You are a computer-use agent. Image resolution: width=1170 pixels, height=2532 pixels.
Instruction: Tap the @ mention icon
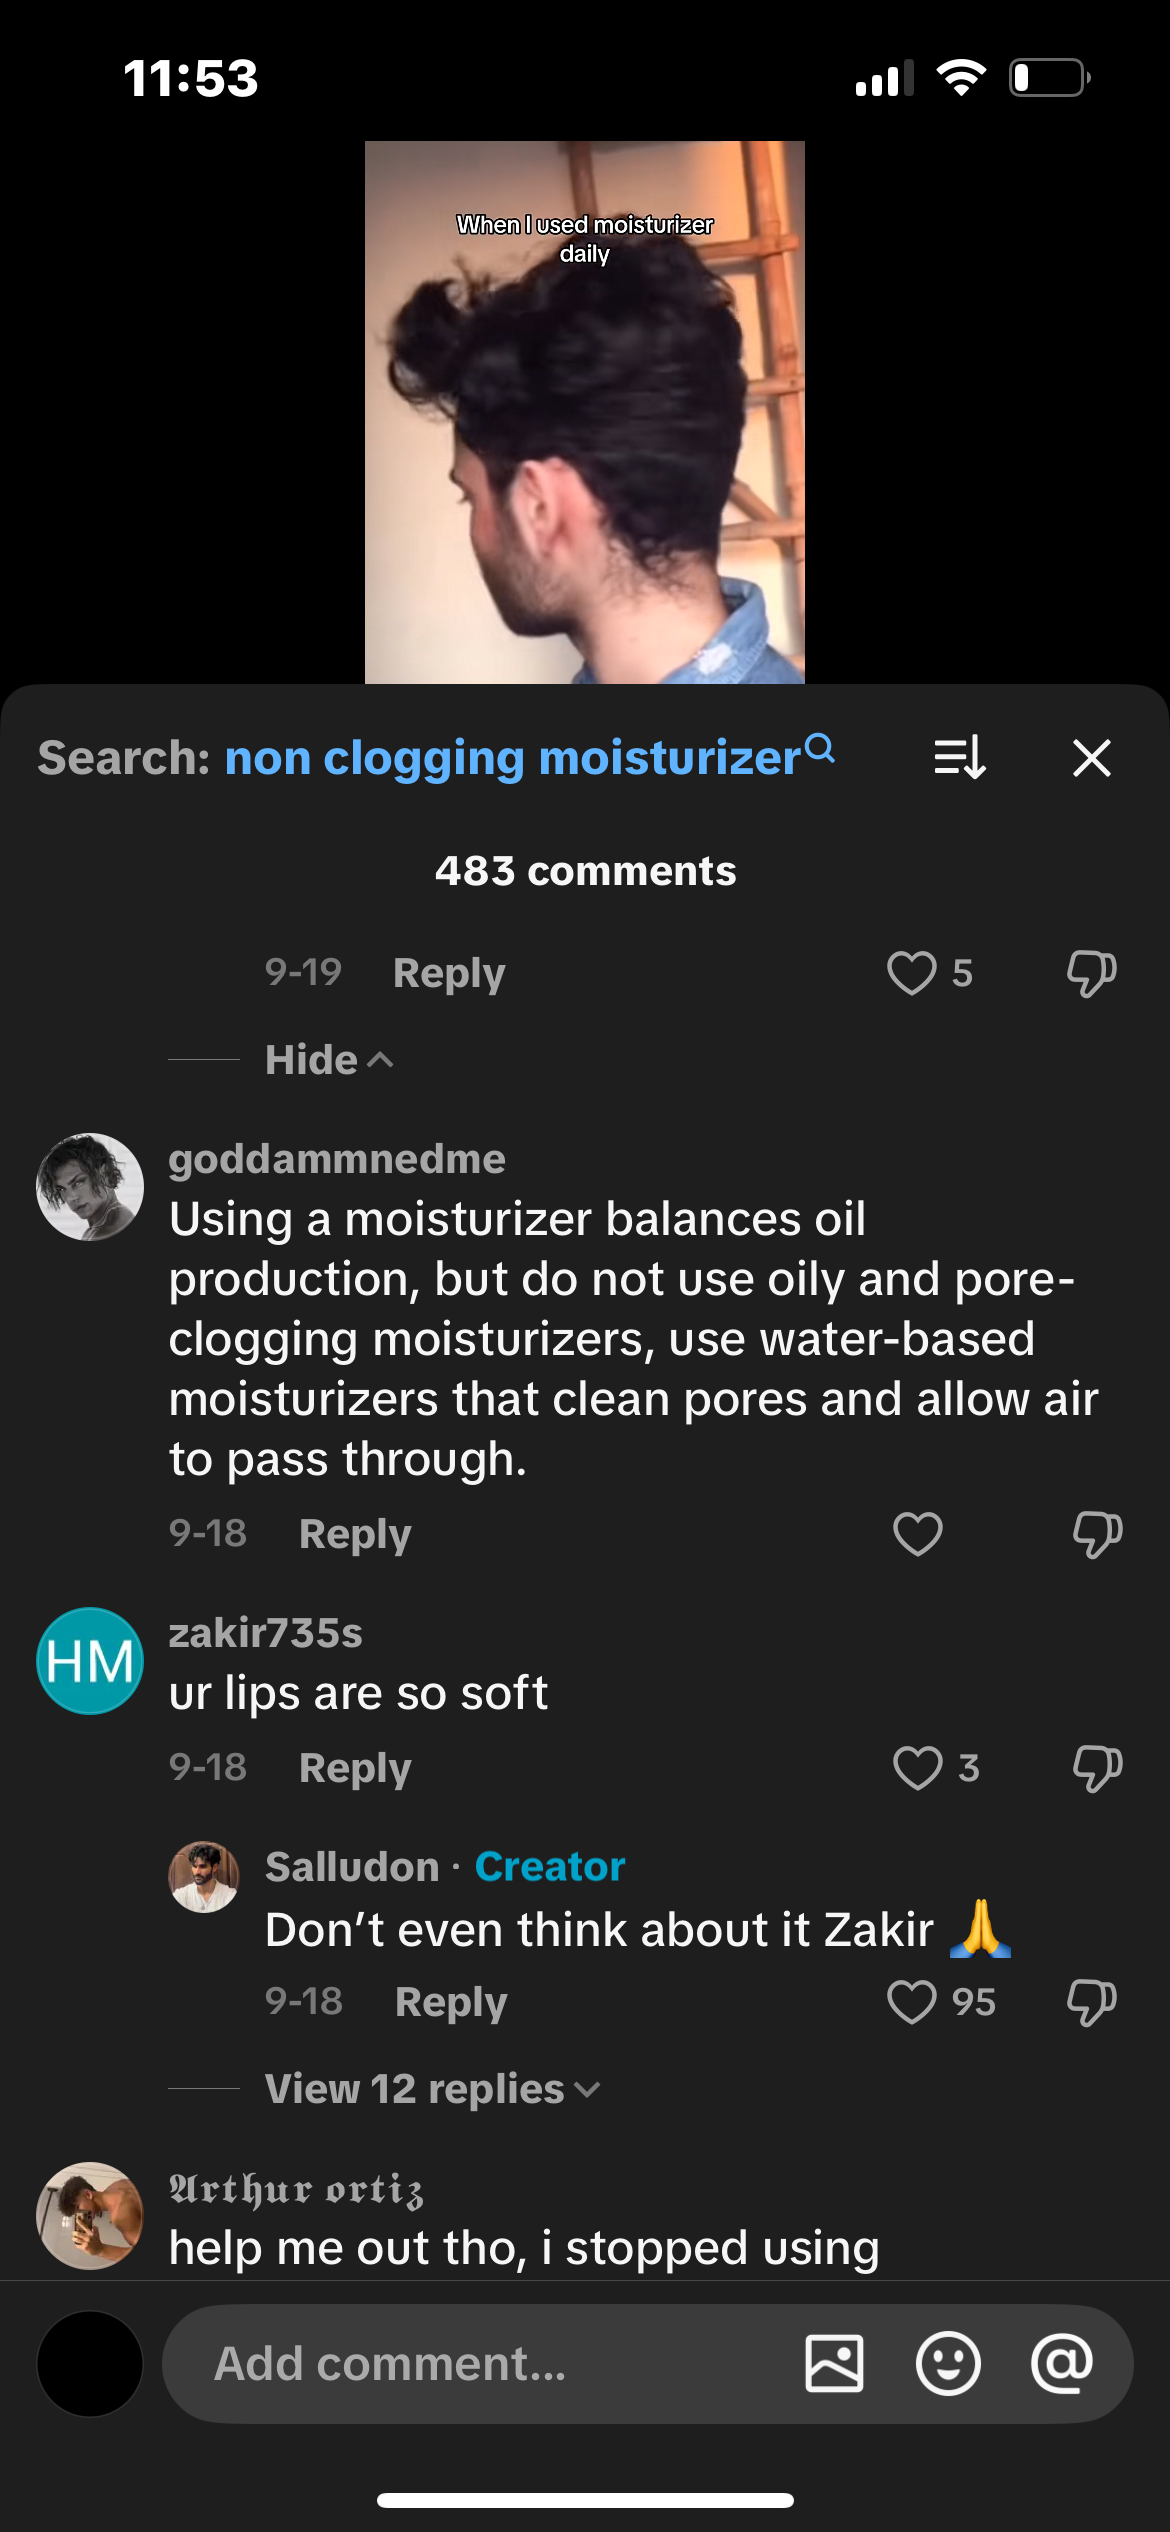coord(1061,2364)
